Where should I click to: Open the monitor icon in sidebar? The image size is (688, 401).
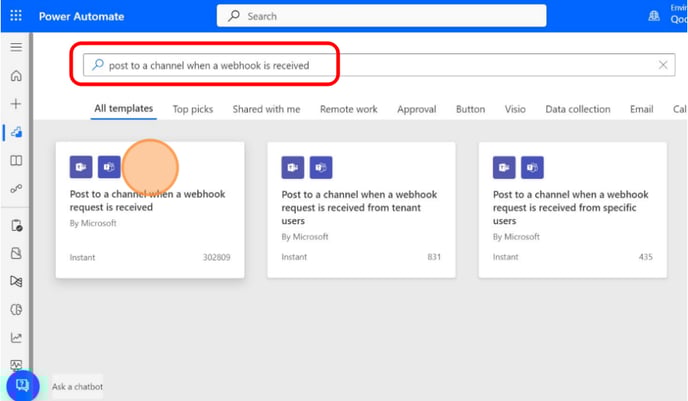(16, 364)
